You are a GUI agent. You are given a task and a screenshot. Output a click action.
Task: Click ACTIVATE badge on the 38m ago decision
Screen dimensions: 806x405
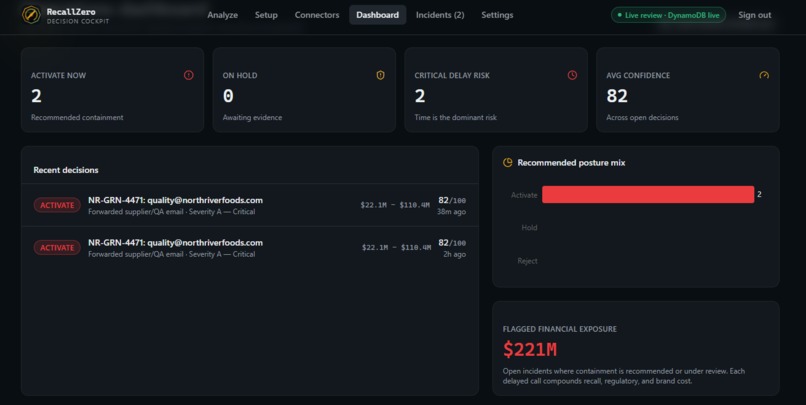(x=57, y=205)
